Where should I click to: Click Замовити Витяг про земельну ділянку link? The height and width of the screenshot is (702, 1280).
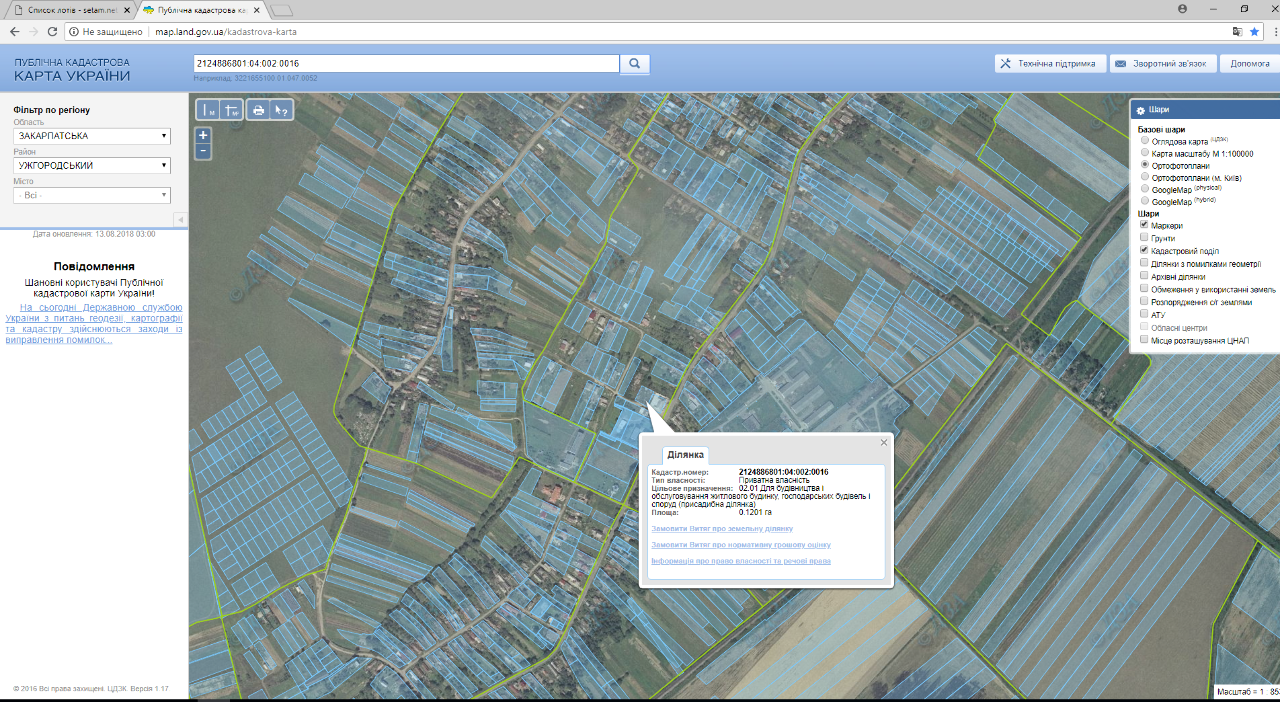(x=721, y=528)
